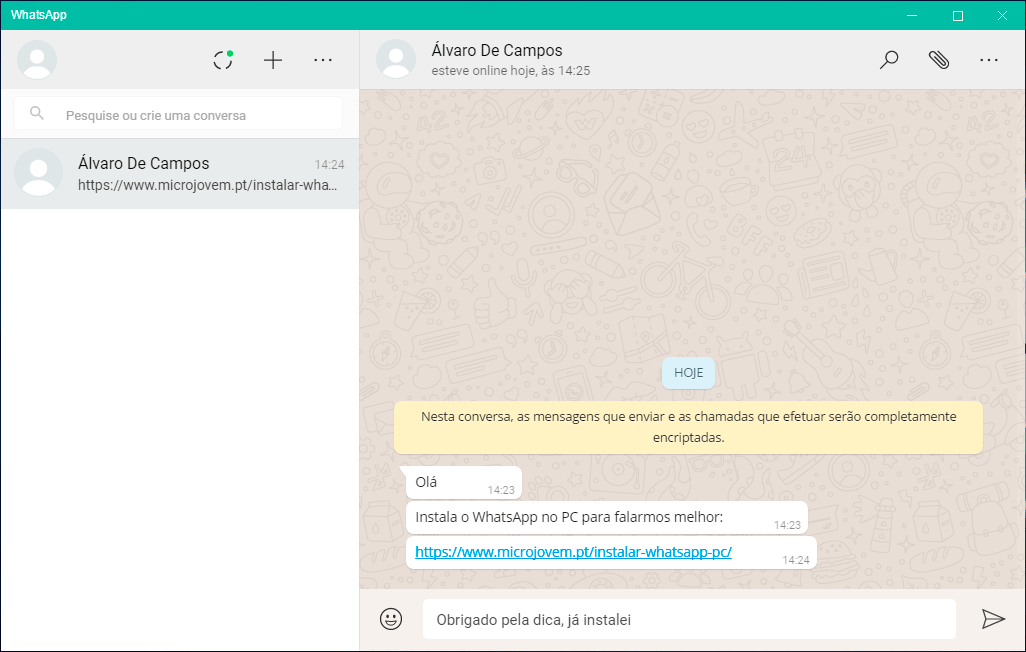This screenshot has height=652, width=1026.
Task: Open the left sidebar menu (three dots)
Action: tap(323, 60)
